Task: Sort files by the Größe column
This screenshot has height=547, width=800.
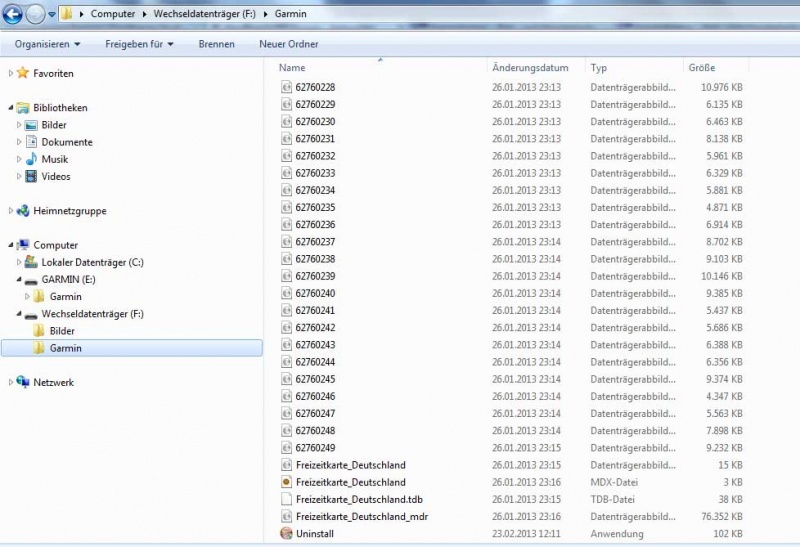Action: [x=702, y=67]
